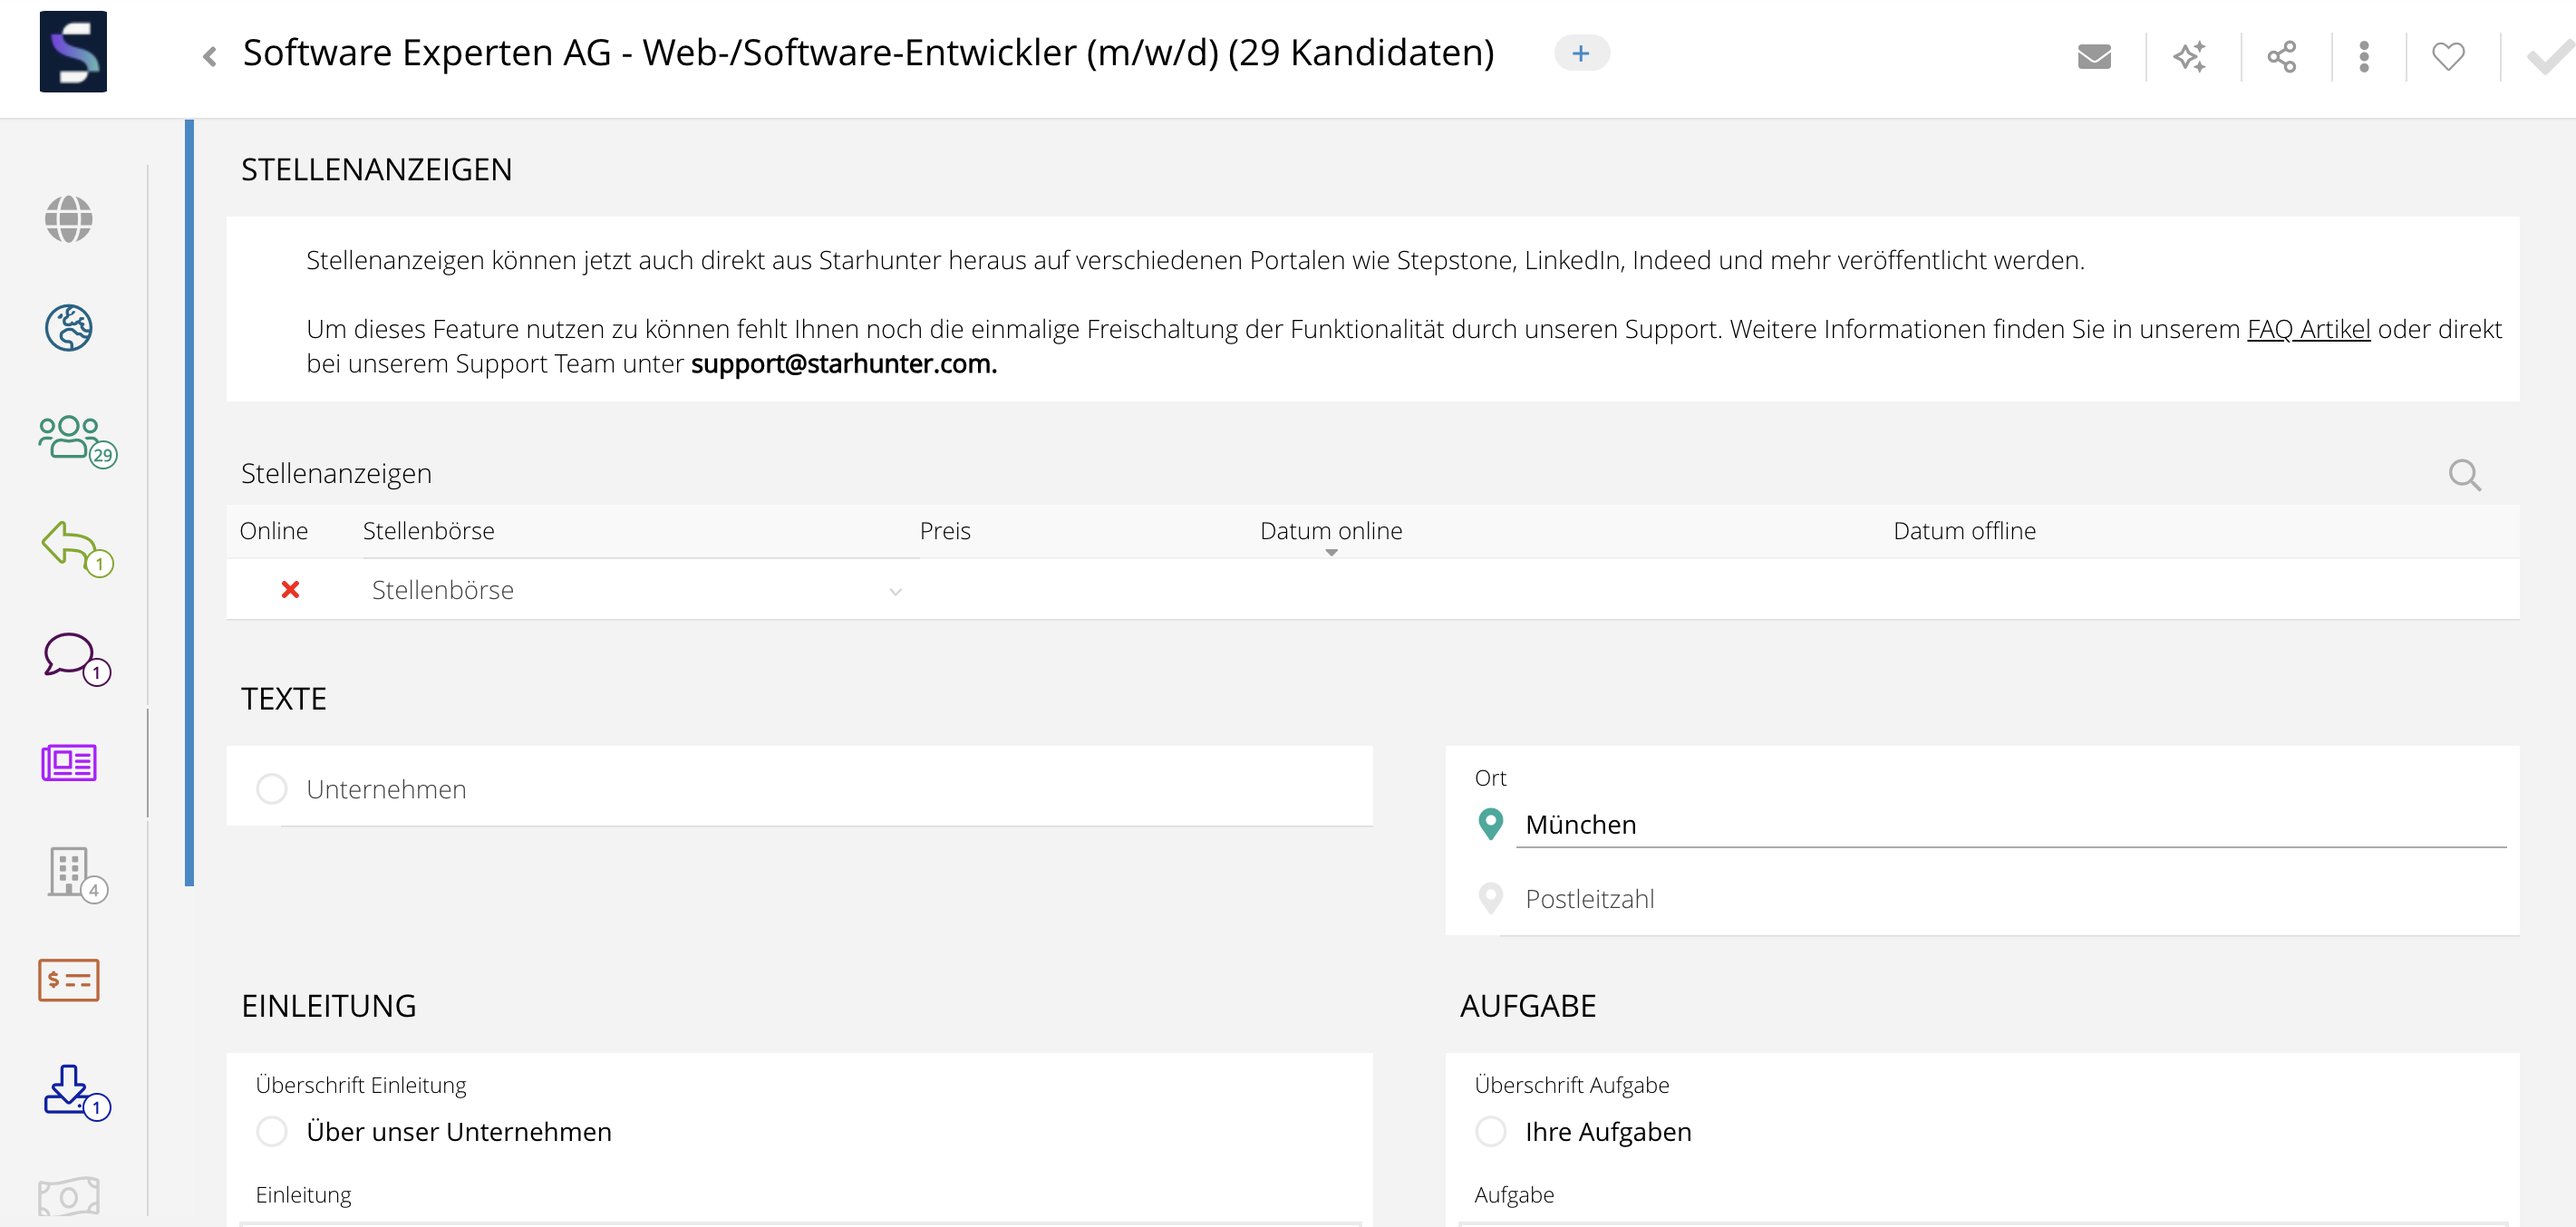The height and width of the screenshot is (1227, 2576).
Task: Click the share icon in header
Action: (x=2282, y=56)
